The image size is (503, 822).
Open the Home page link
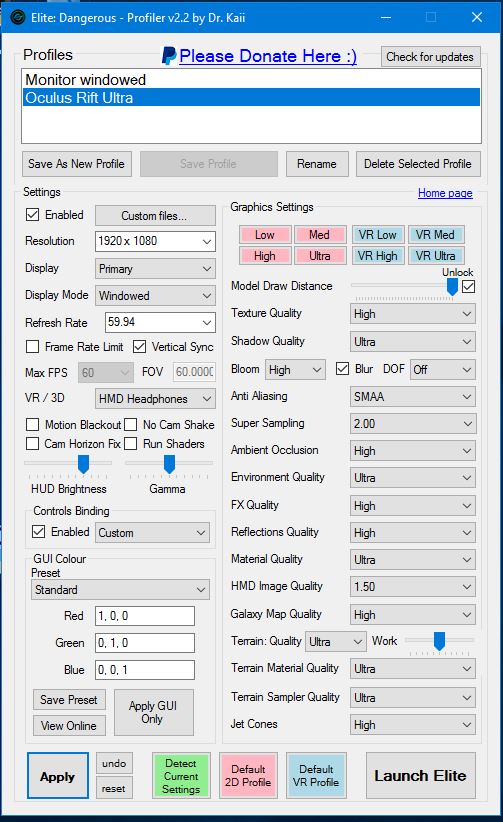[x=445, y=193]
